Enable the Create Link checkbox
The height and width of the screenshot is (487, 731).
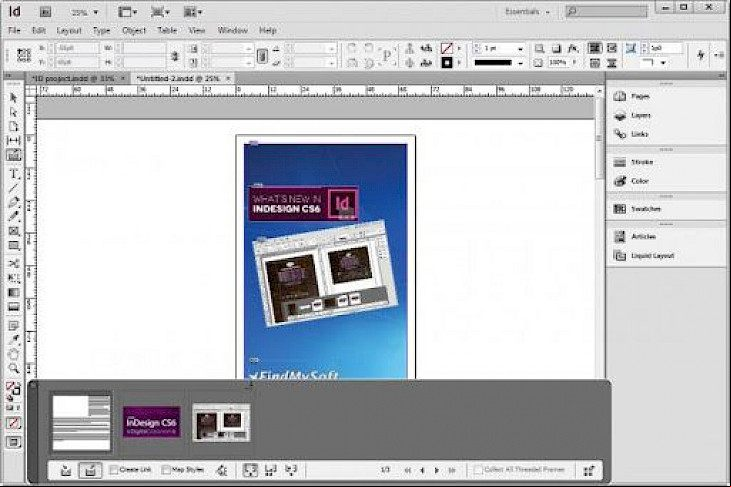[x=113, y=470]
